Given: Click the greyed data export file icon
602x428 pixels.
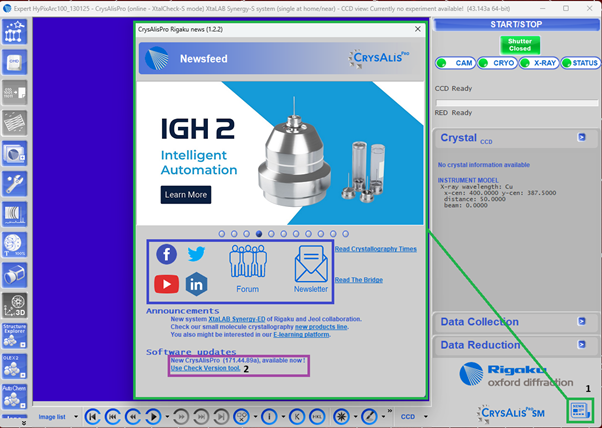Looking at the screenshot, I should (x=15, y=93).
